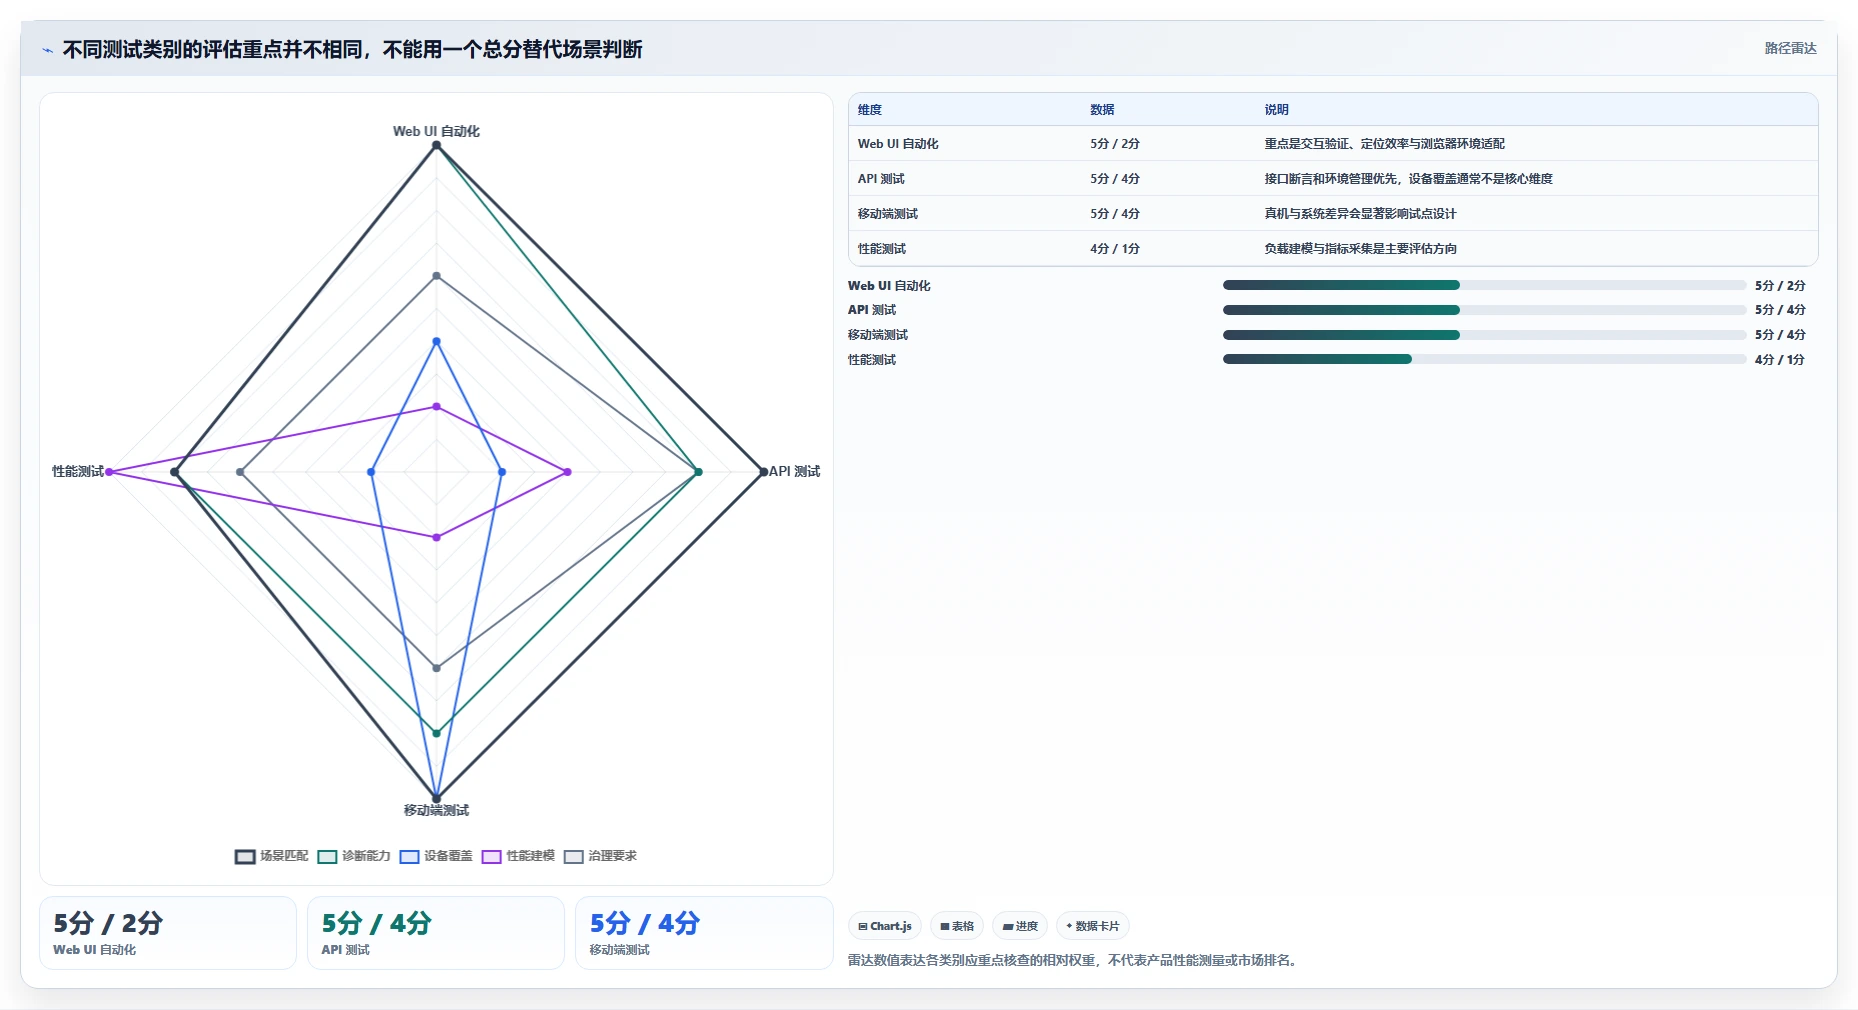Viewport: 1858px width, 1010px height.
Task: Click the Web UI 自动化 radar axis label
Action: click(436, 131)
